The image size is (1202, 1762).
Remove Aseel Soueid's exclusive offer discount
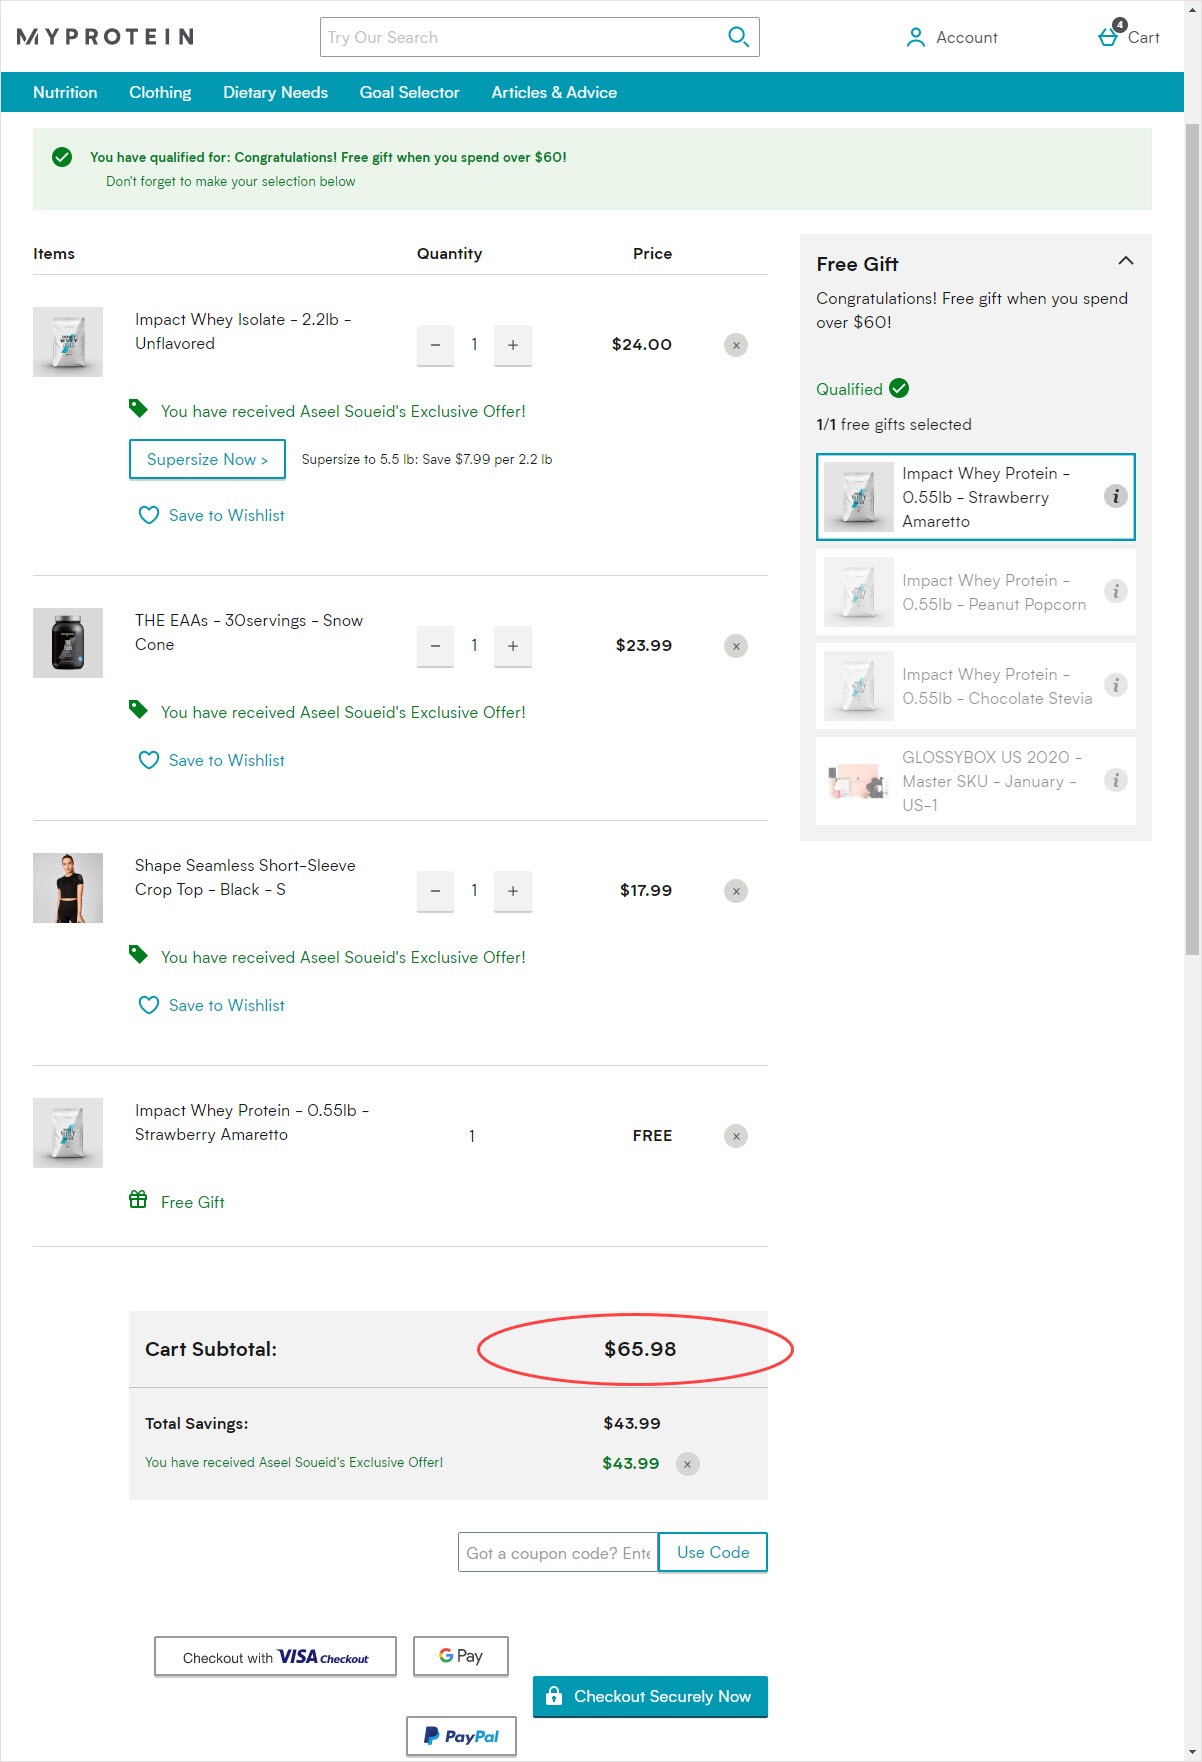(x=687, y=1464)
